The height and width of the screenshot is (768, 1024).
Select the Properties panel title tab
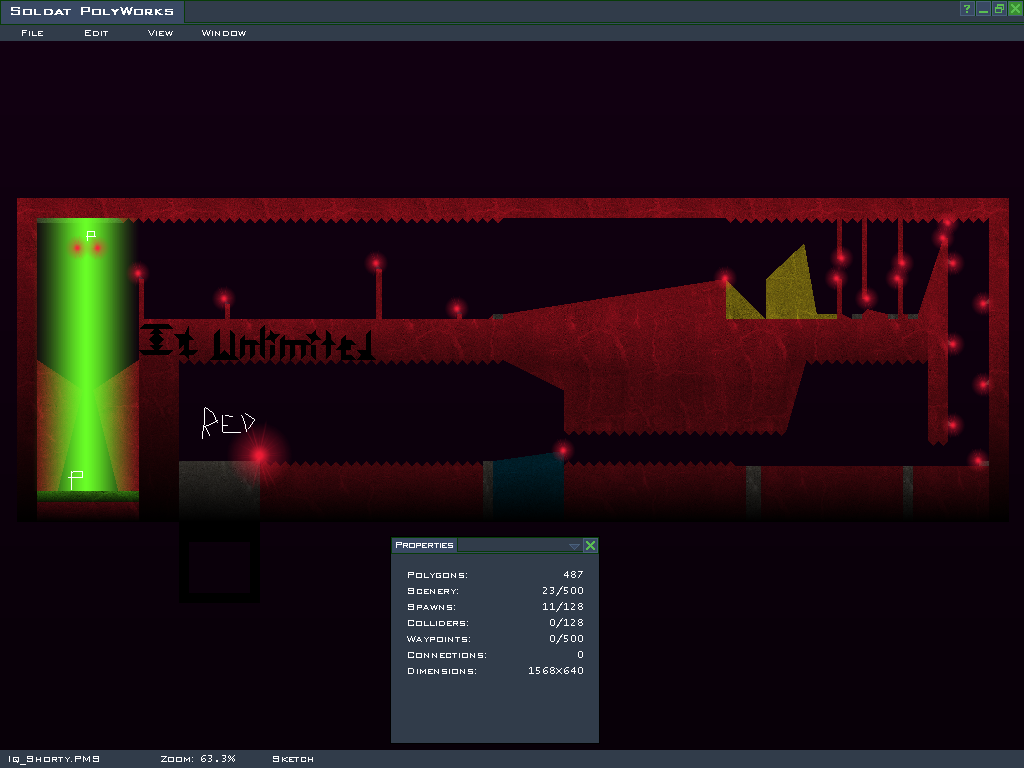pyautogui.click(x=424, y=545)
